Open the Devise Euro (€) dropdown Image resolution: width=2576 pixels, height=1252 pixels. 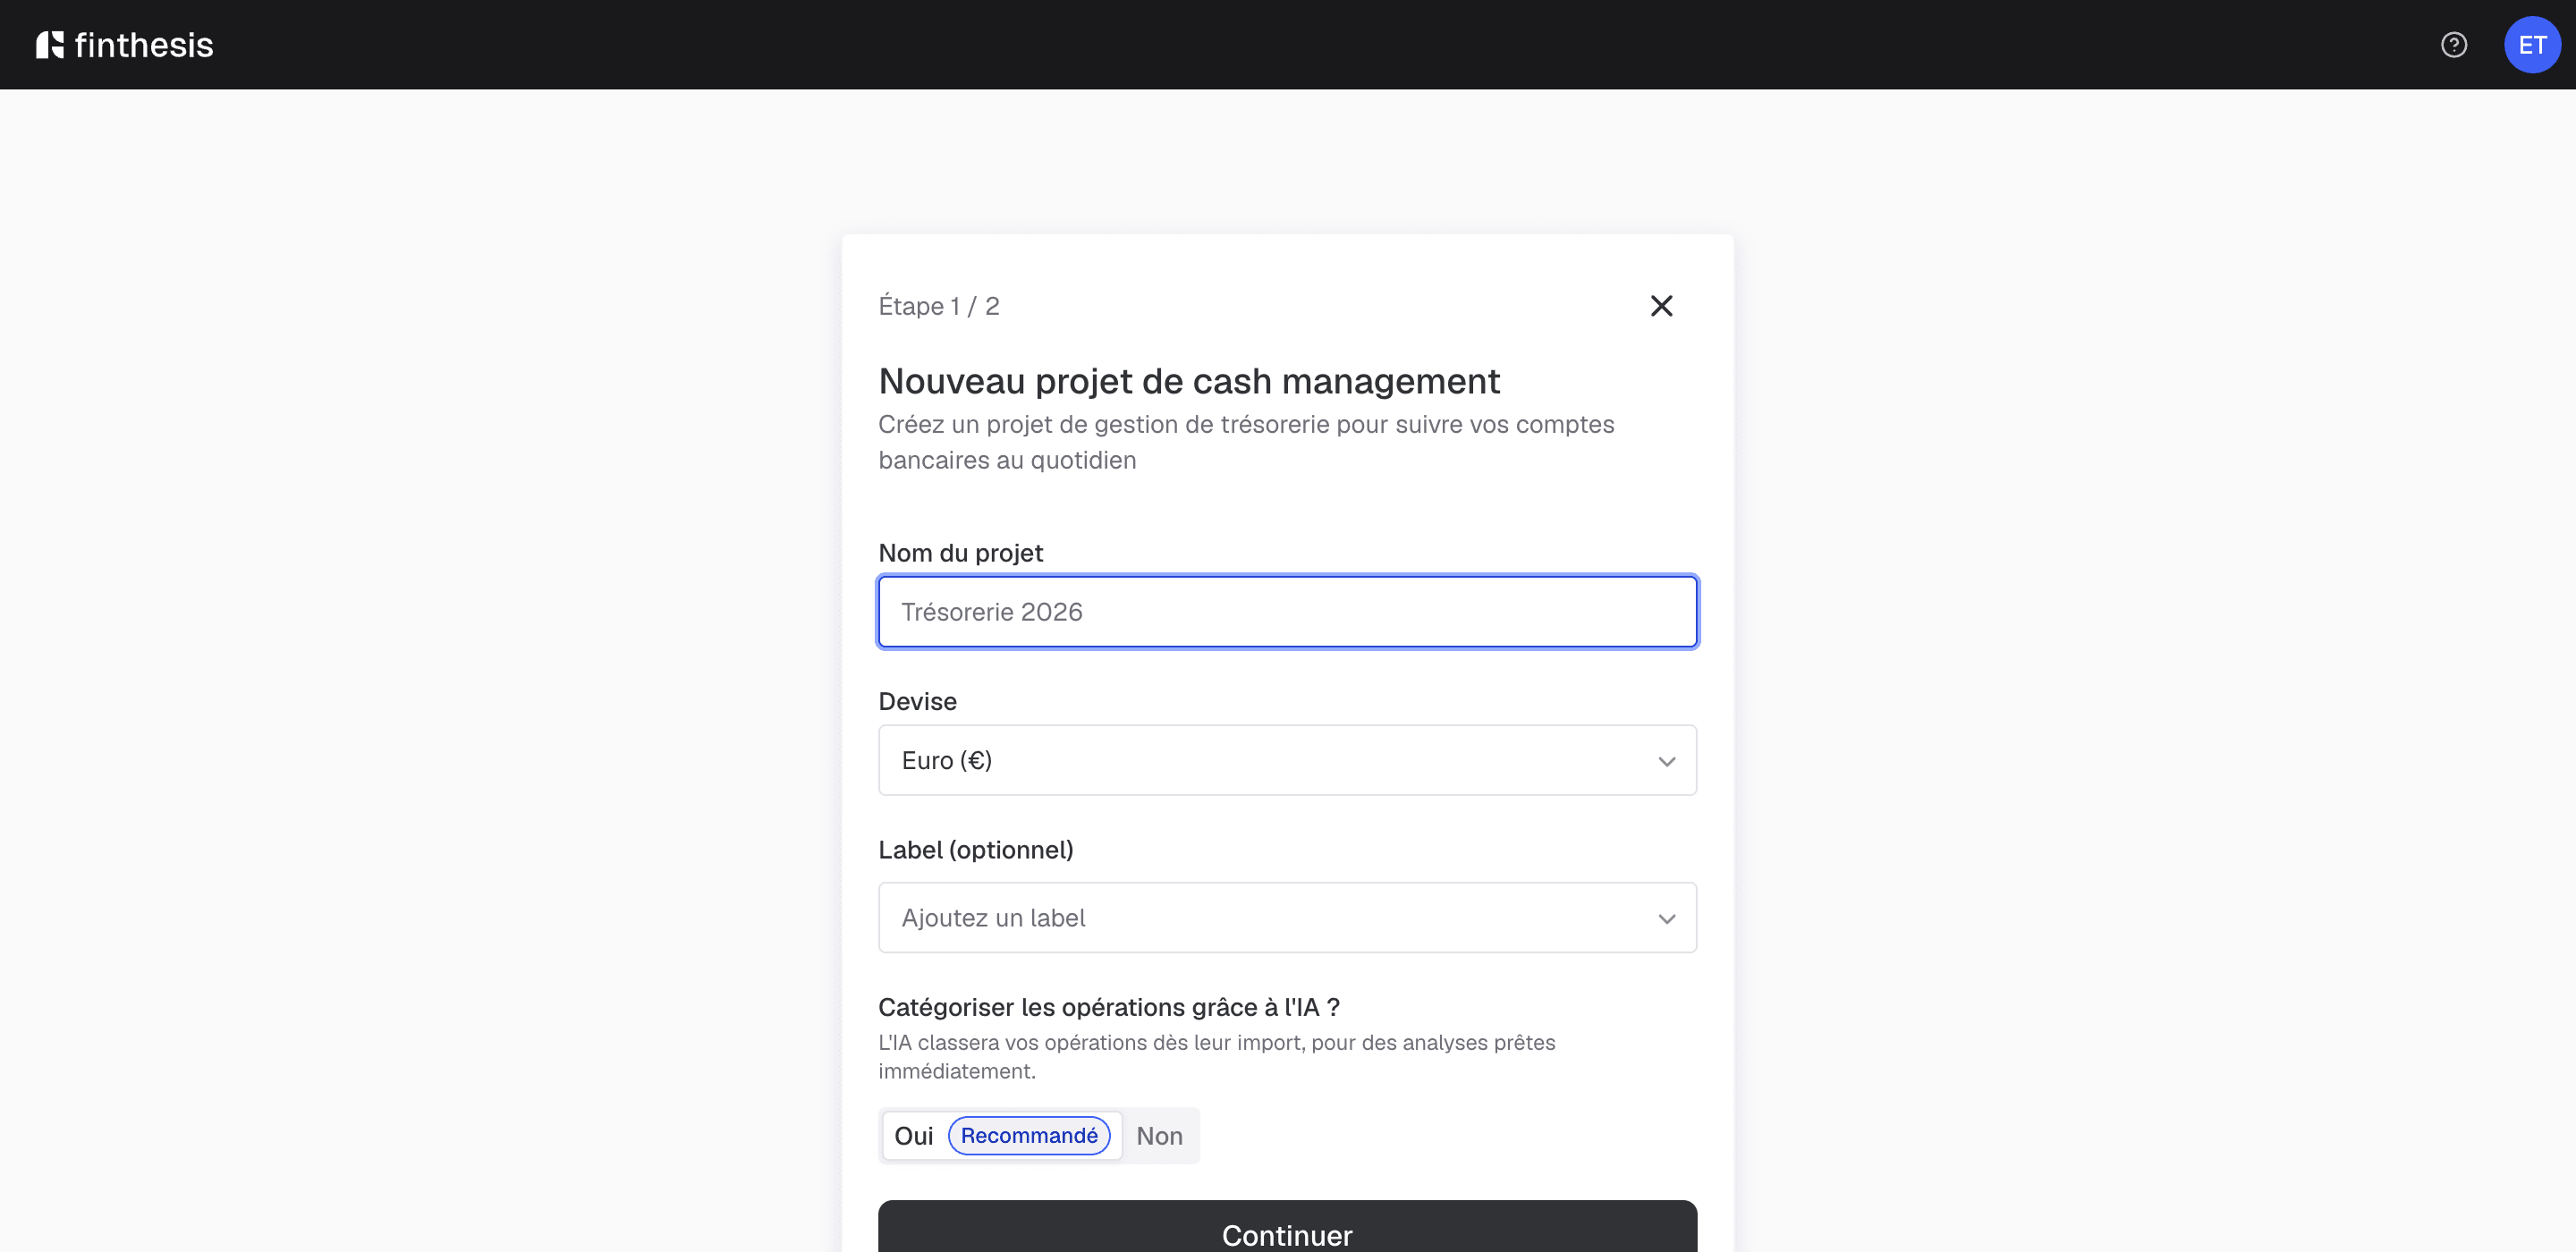[x=1287, y=760]
